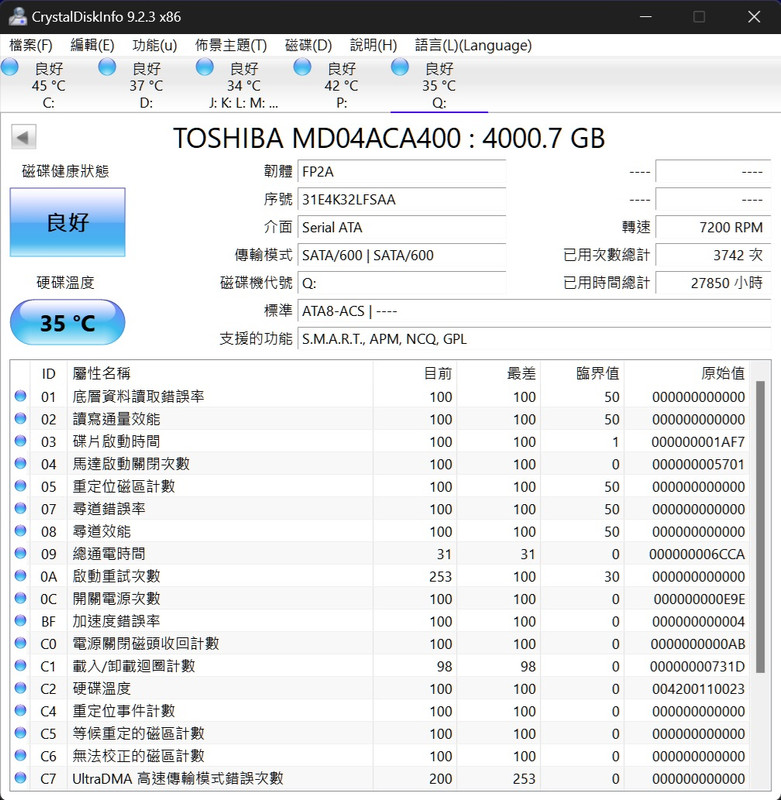Click the status dot for attribute C5
The height and width of the screenshot is (800, 781).
coord(20,732)
